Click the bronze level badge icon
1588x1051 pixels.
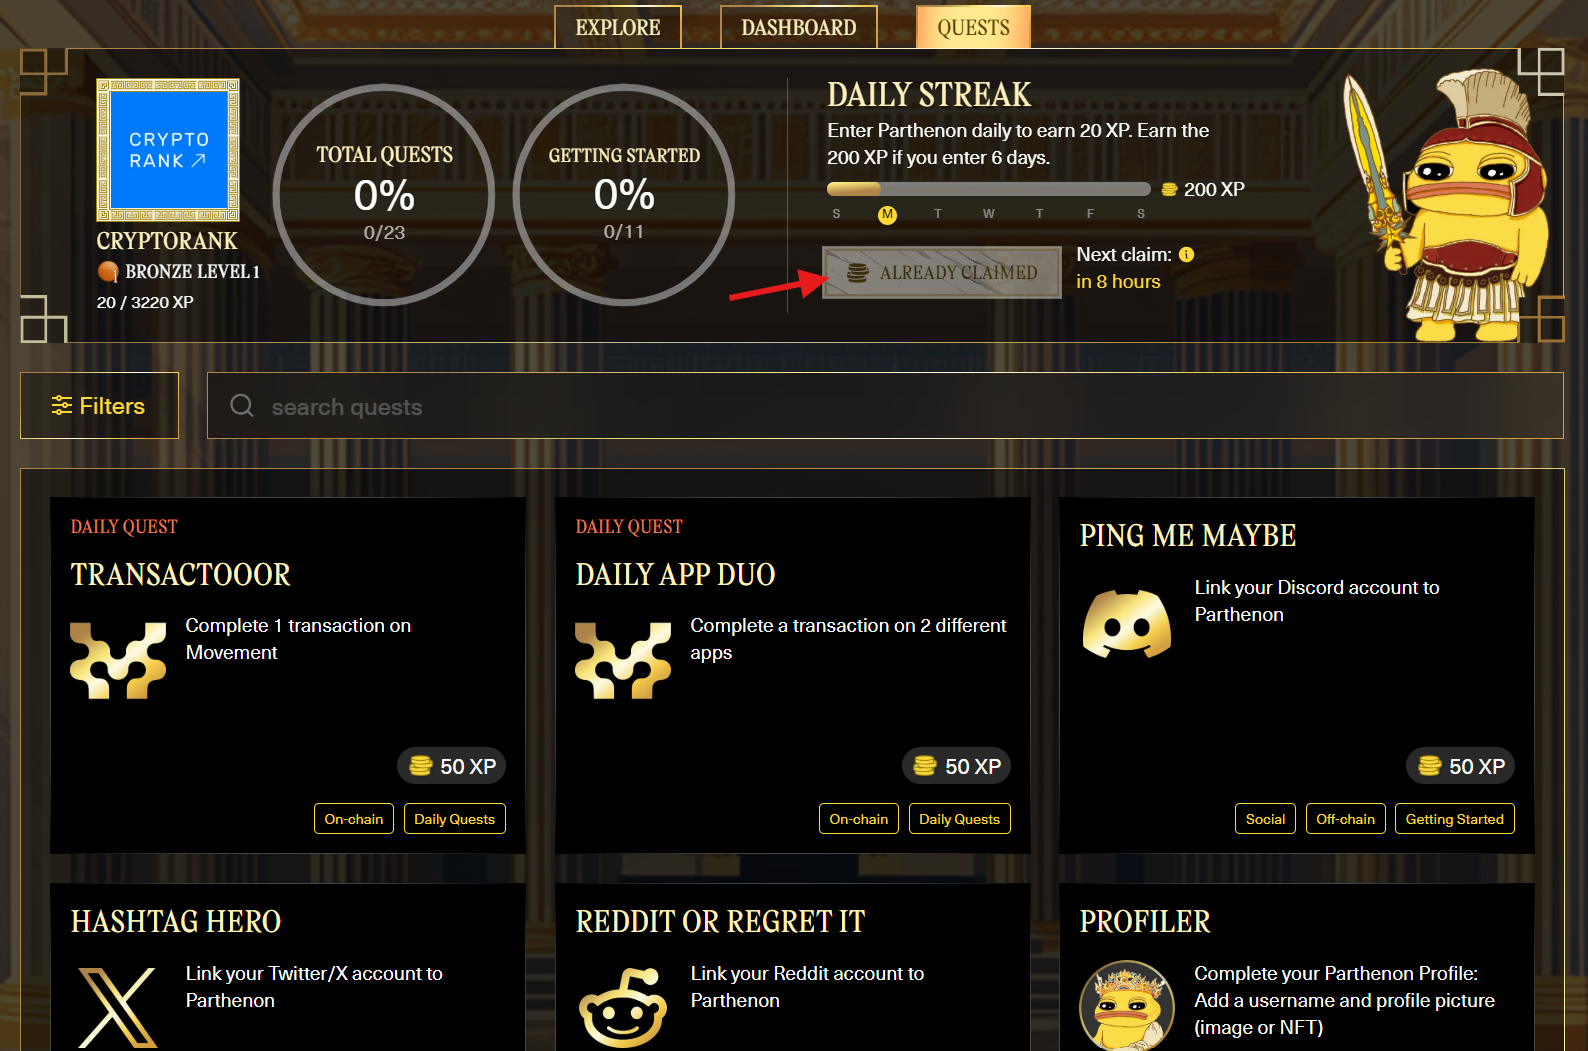108,271
